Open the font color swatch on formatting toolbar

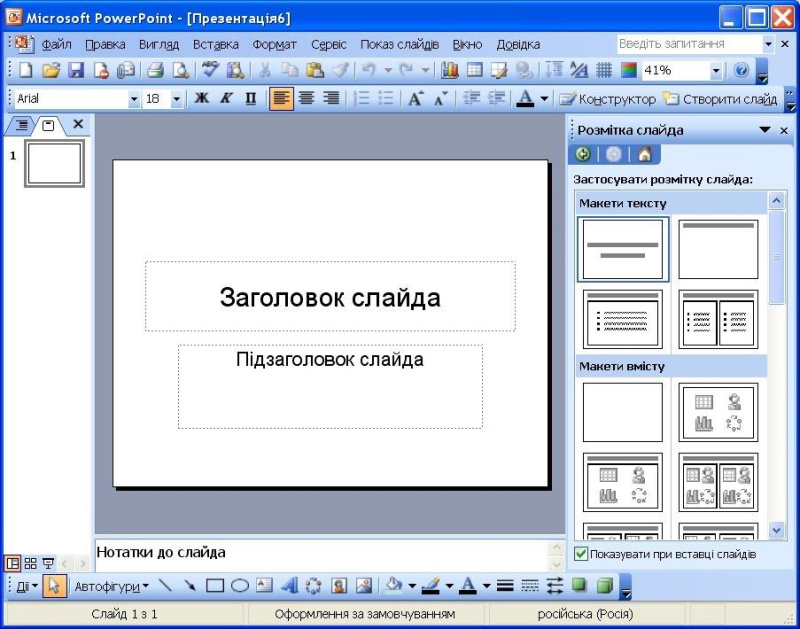[525, 98]
